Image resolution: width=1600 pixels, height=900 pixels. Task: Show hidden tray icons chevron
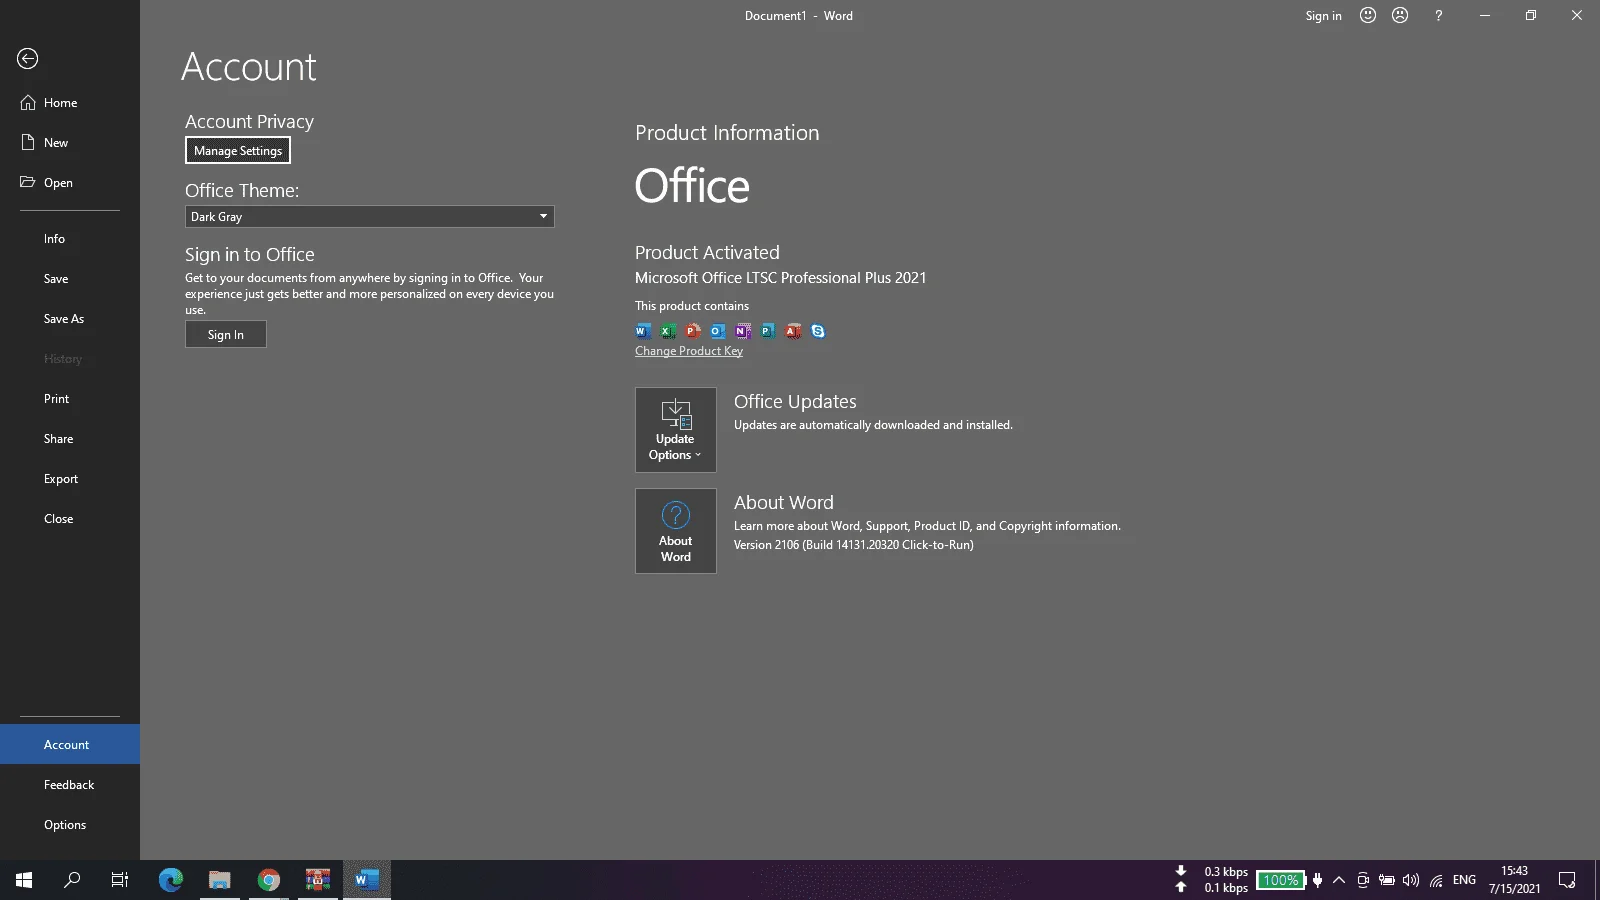click(x=1339, y=880)
